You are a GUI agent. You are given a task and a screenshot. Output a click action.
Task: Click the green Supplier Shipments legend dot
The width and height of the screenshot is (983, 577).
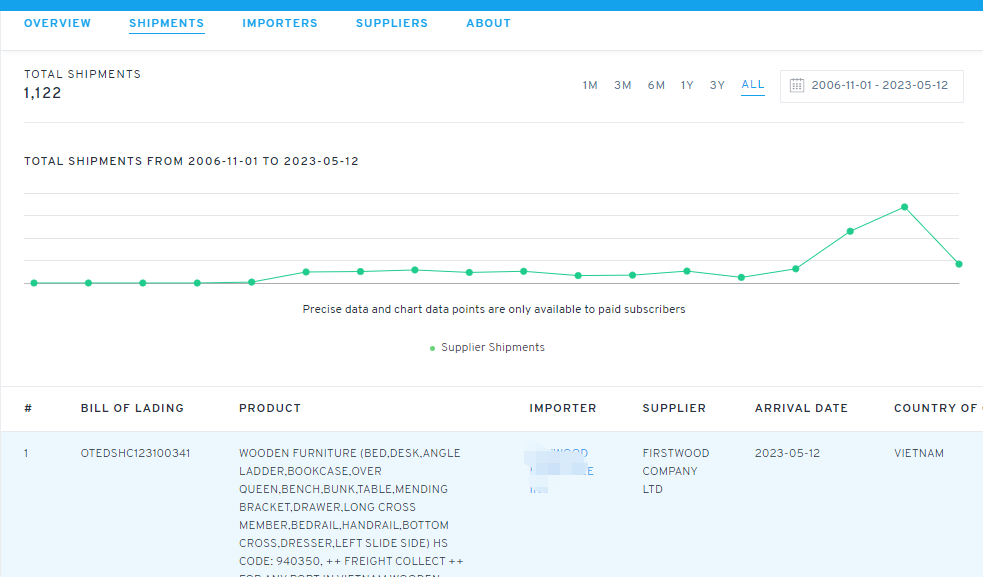(433, 348)
